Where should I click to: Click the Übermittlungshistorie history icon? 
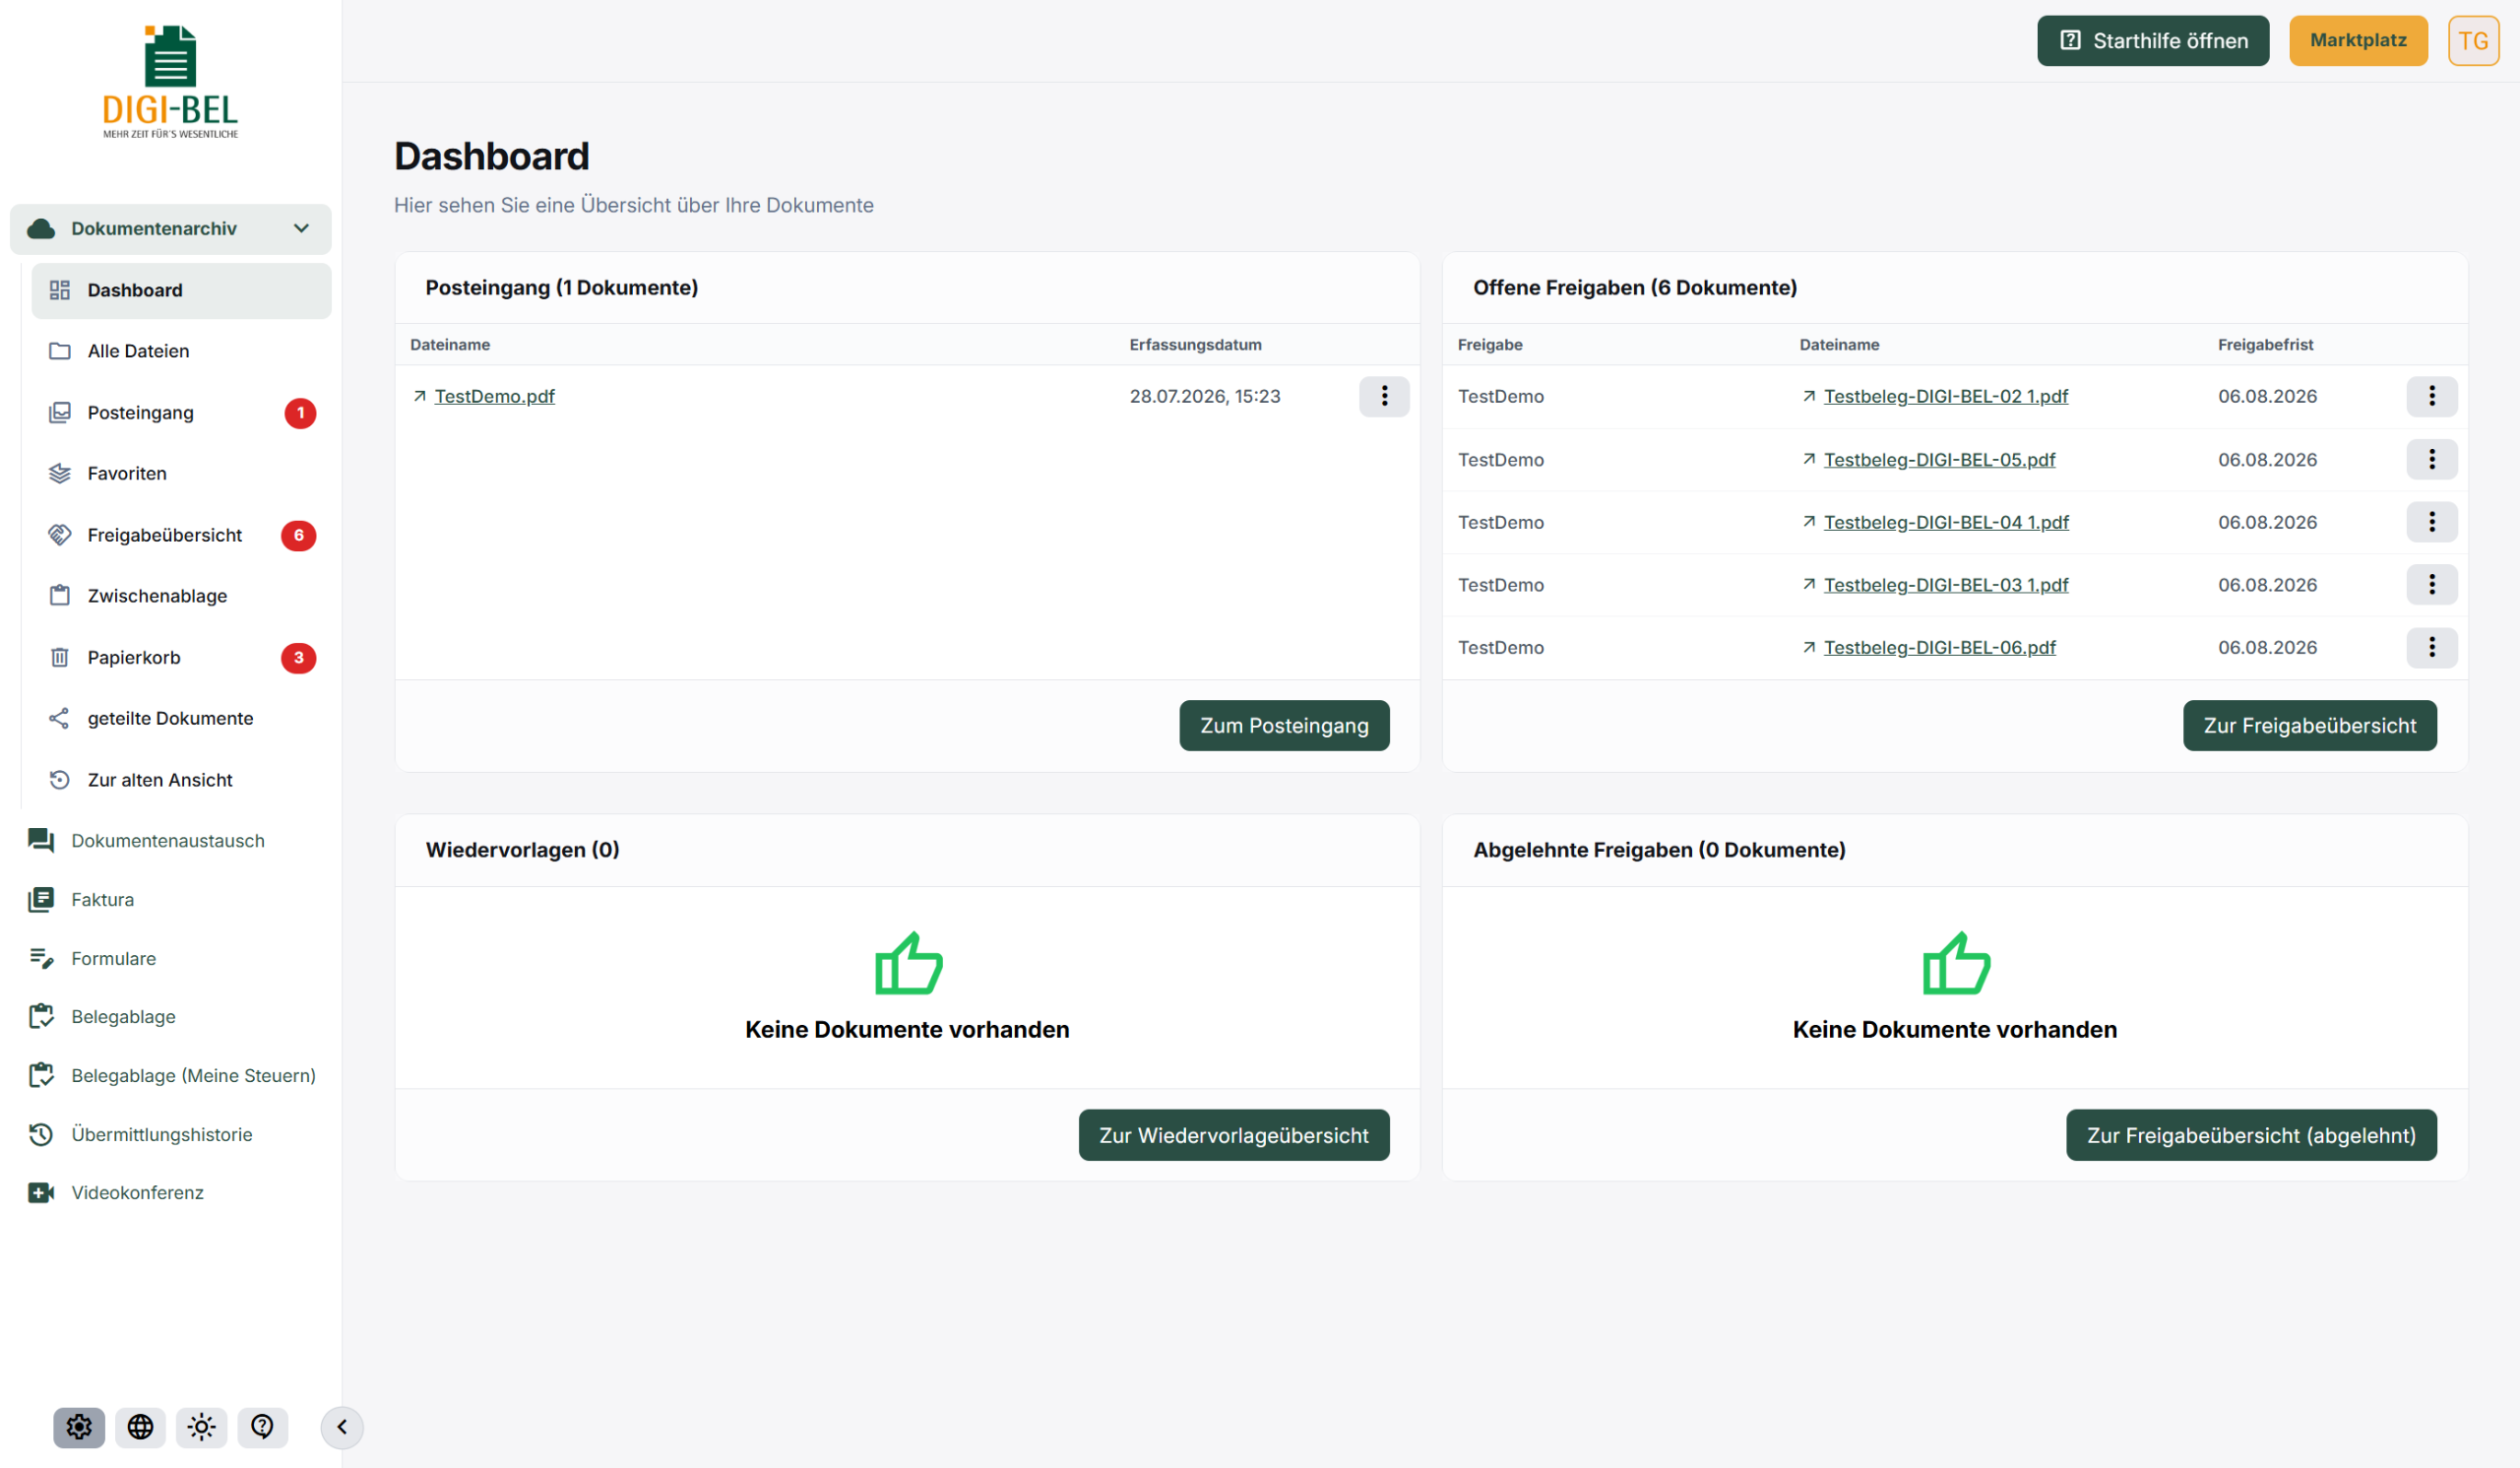[x=41, y=1135]
